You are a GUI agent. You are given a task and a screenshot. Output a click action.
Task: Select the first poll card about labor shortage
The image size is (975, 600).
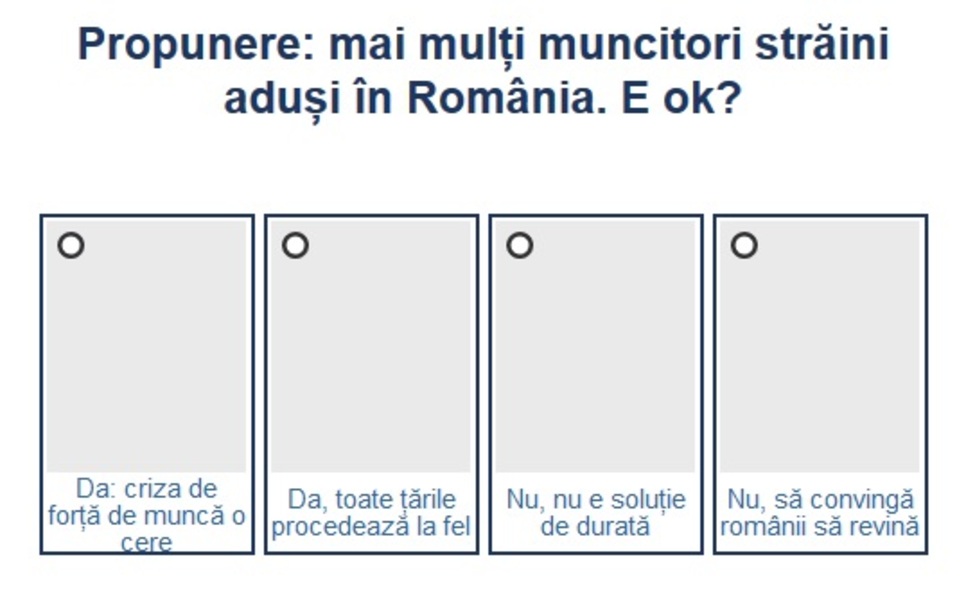click(x=147, y=384)
